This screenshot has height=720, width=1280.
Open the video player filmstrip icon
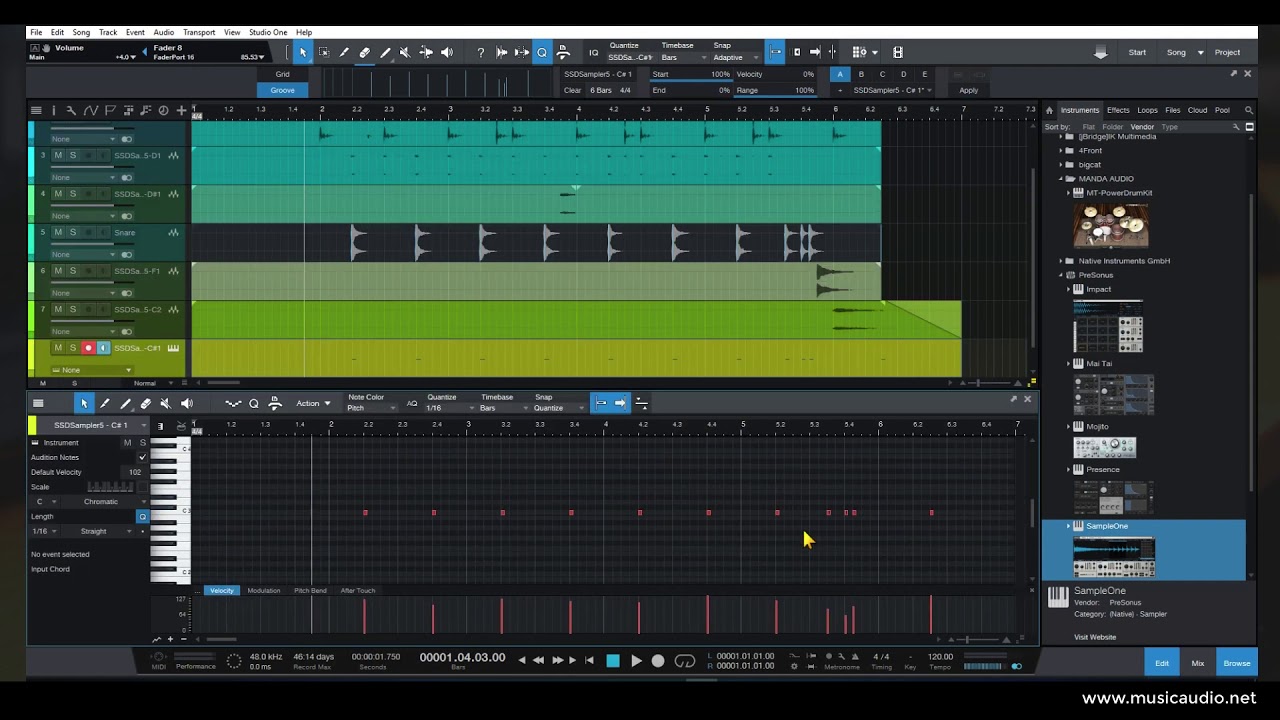click(898, 52)
